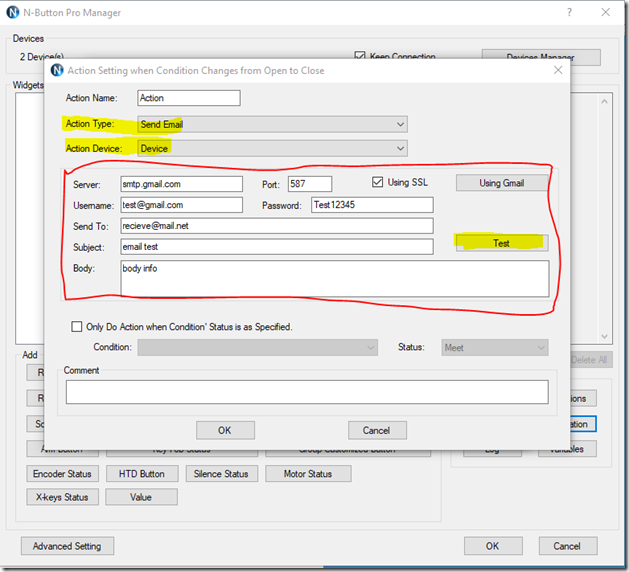This screenshot has width=629, height=572.
Task: Add a Silence Status widget
Action: coord(221,474)
